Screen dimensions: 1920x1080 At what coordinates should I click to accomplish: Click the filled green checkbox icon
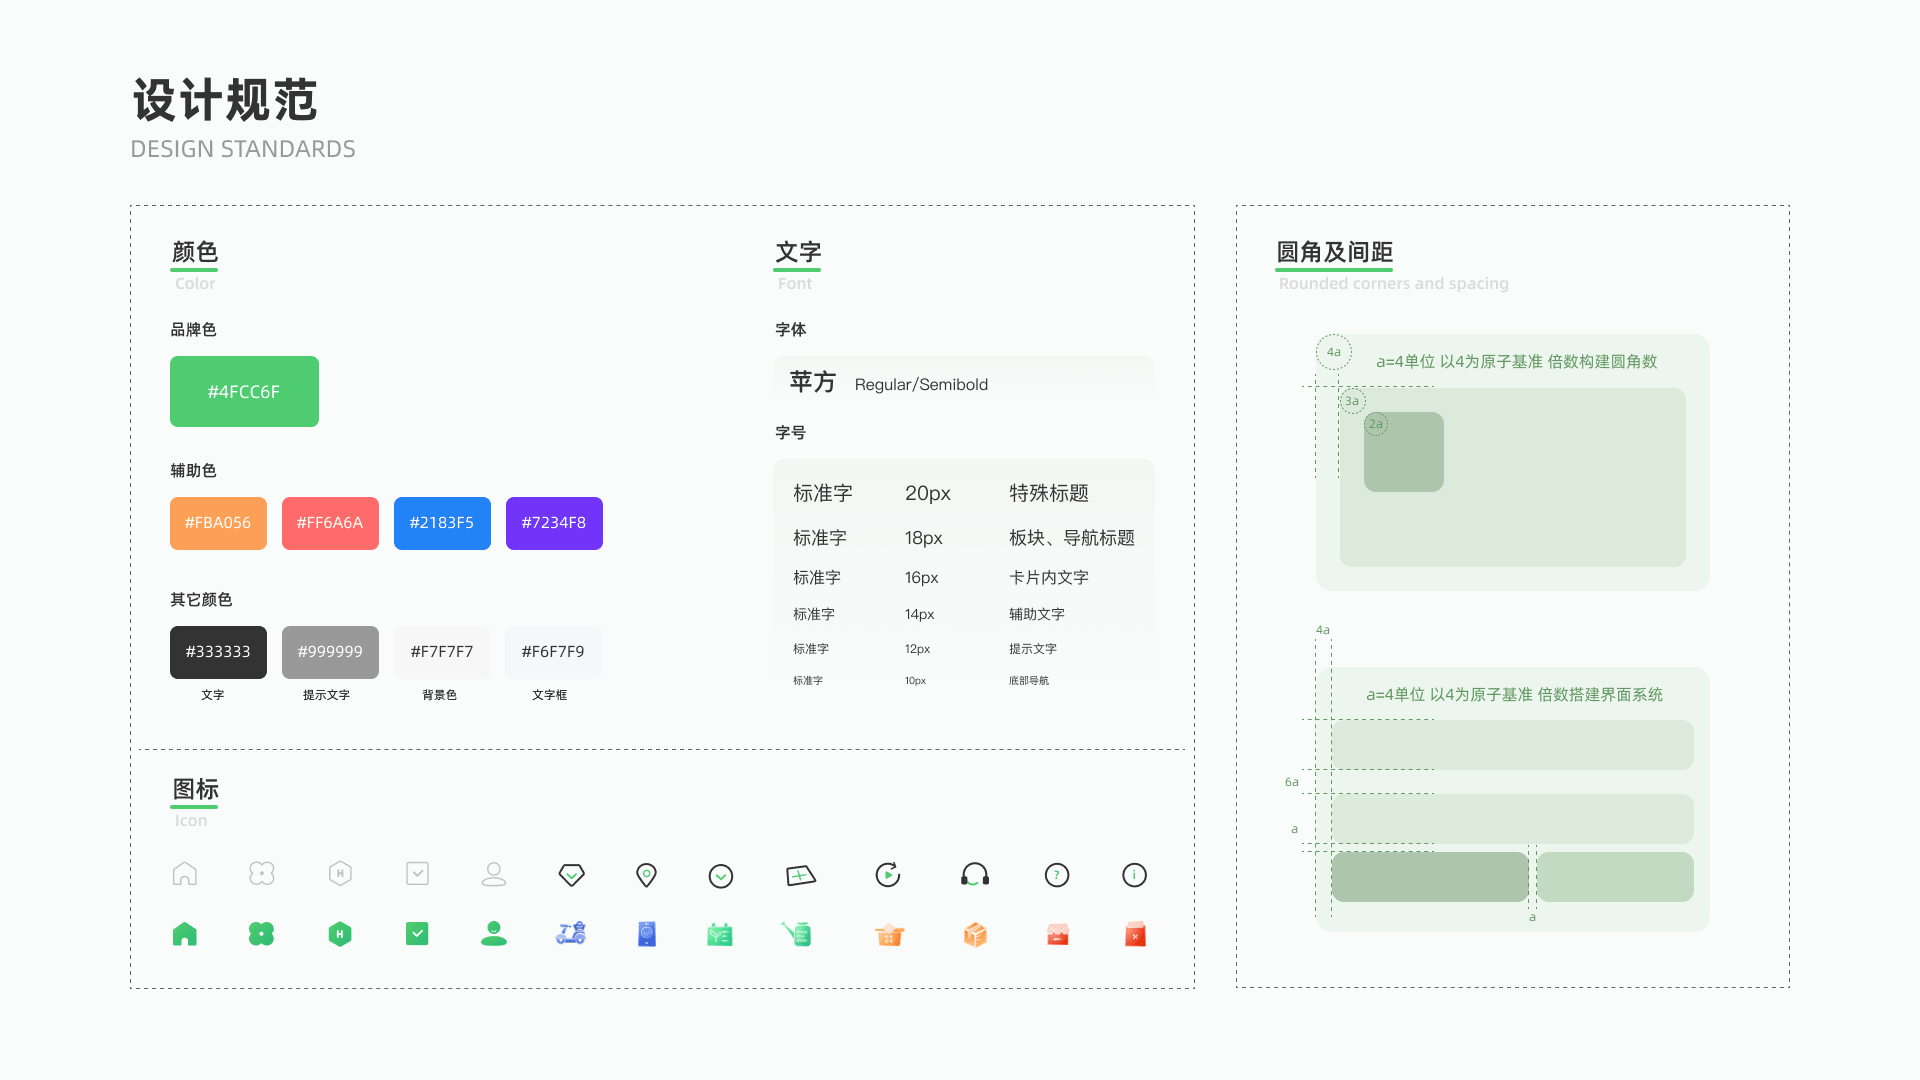pyautogui.click(x=417, y=934)
